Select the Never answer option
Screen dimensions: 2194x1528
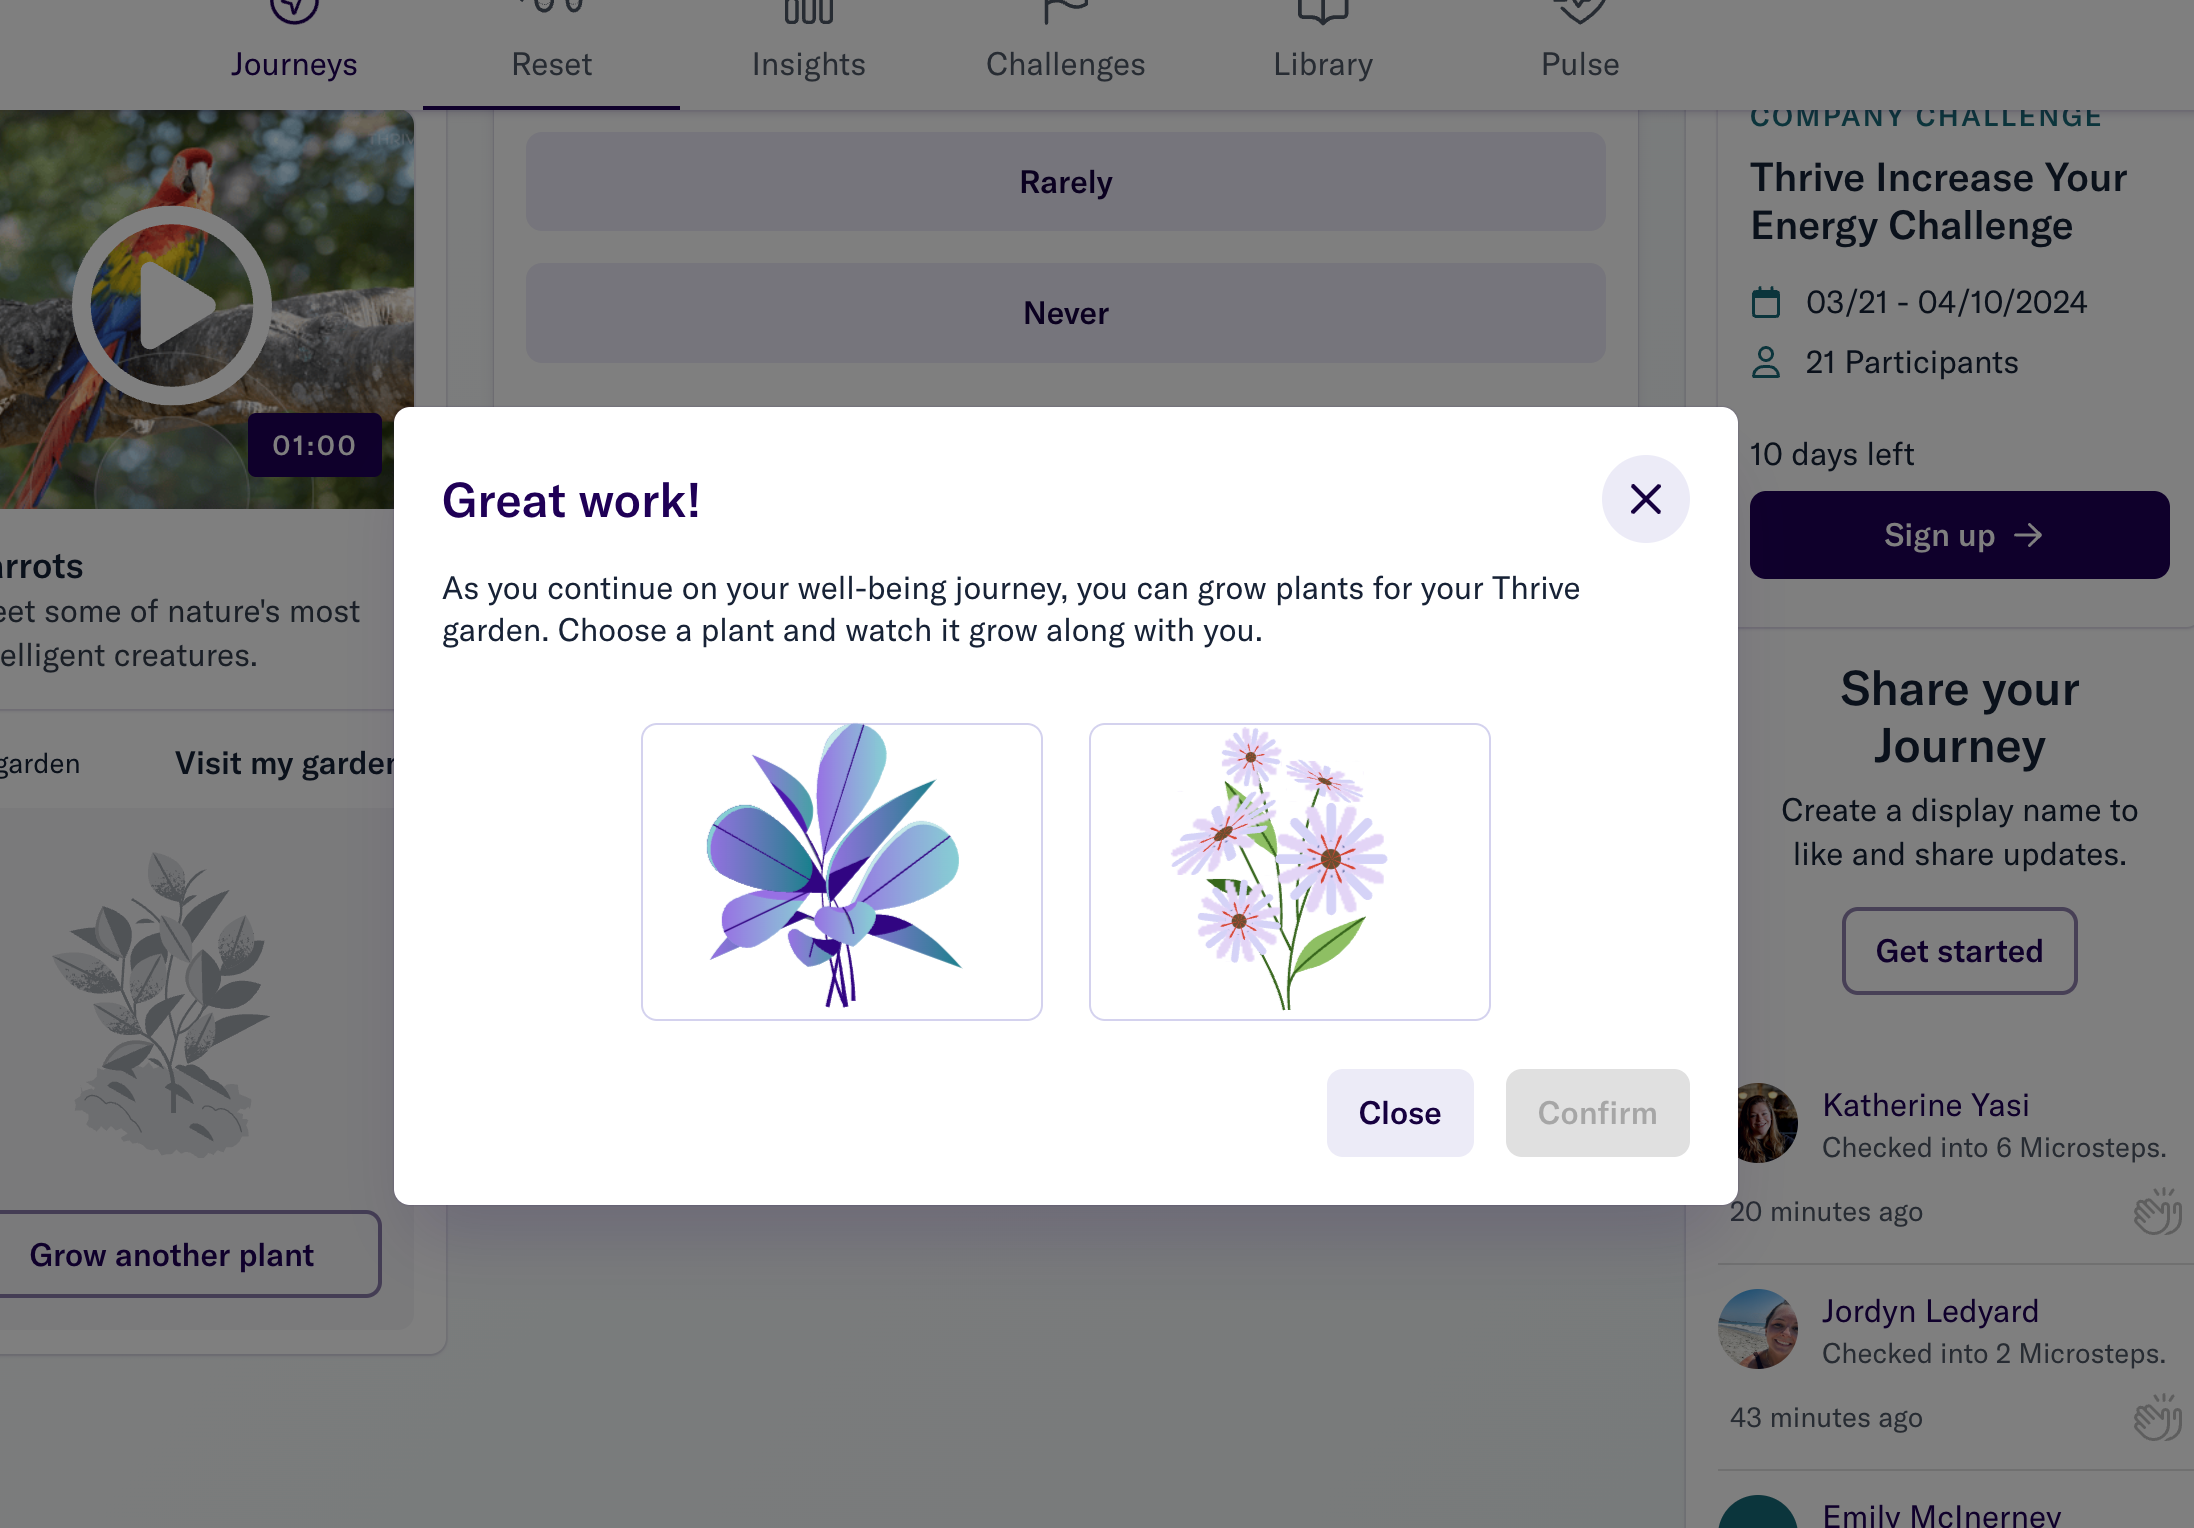(x=1065, y=313)
